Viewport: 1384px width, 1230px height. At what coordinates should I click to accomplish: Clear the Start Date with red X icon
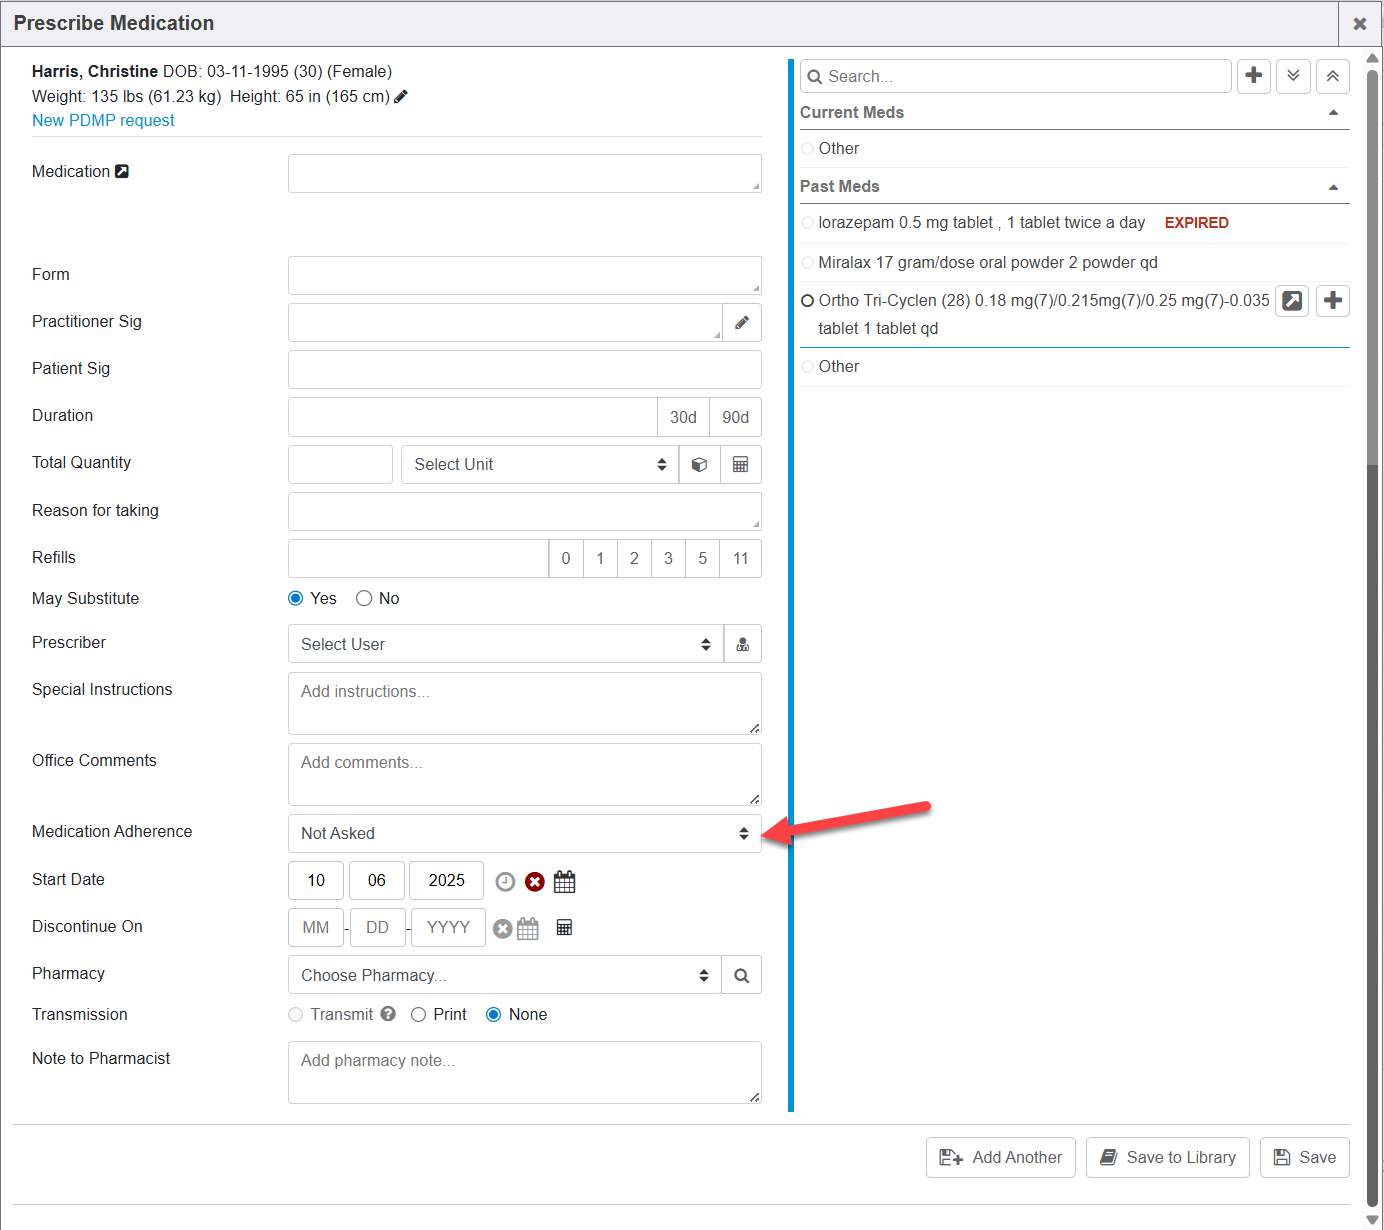535,882
